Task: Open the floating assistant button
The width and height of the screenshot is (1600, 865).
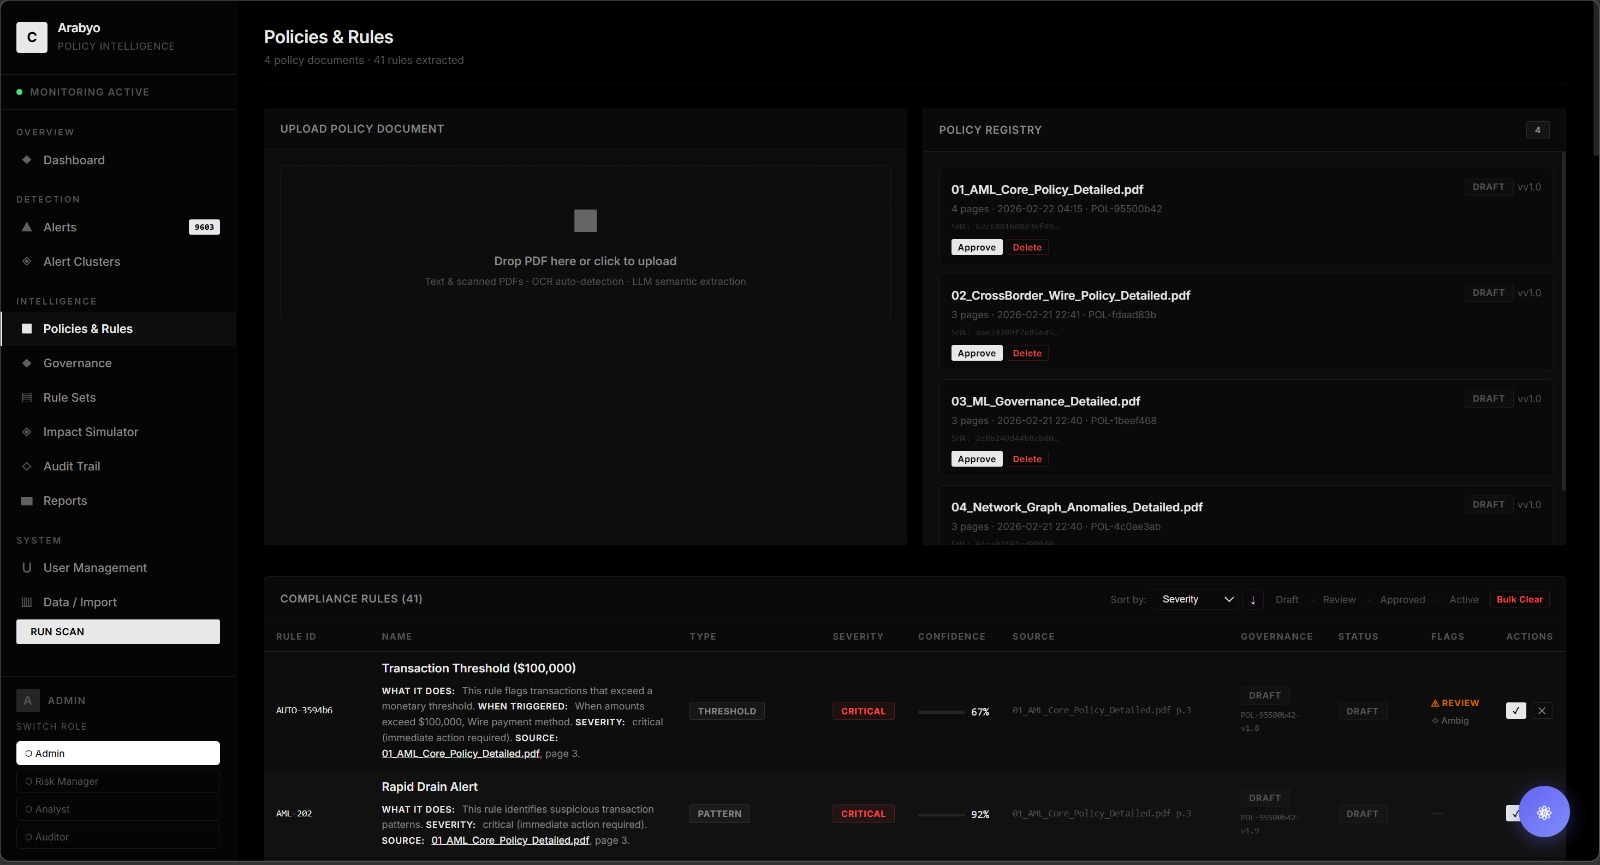Action: [1544, 812]
